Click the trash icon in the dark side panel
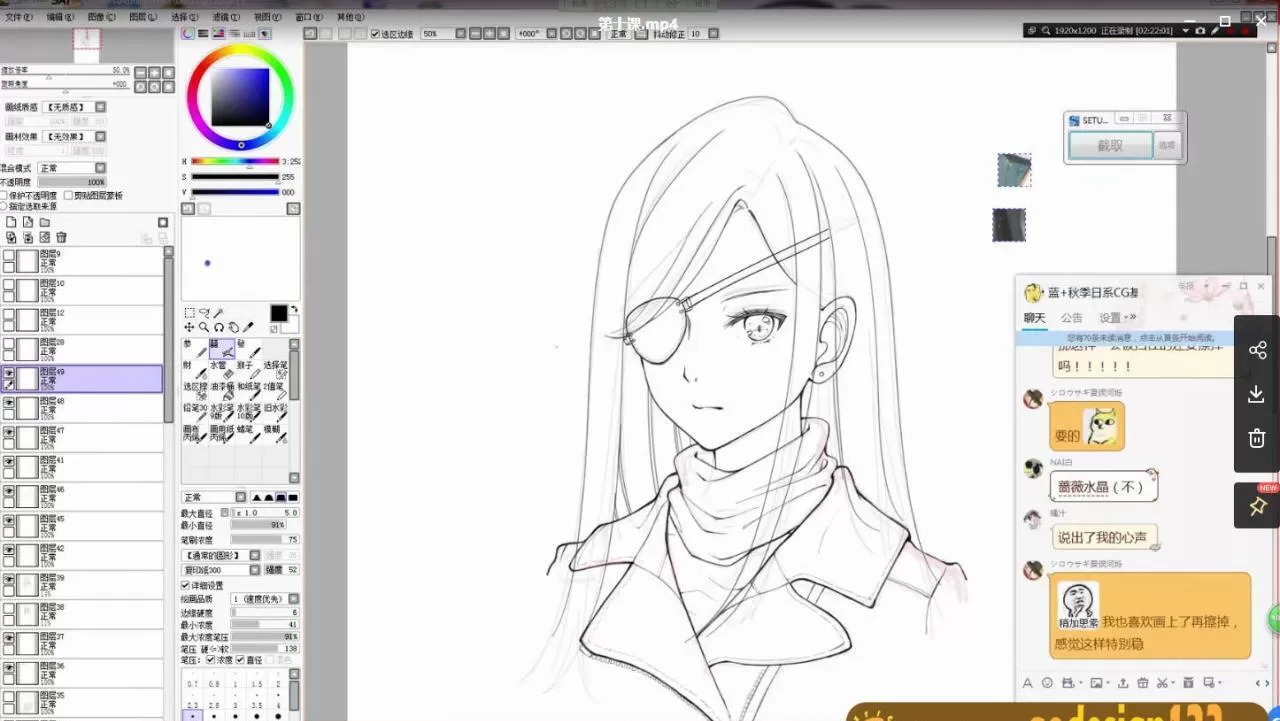Viewport: 1280px width, 721px height. [x=1257, y=438]
